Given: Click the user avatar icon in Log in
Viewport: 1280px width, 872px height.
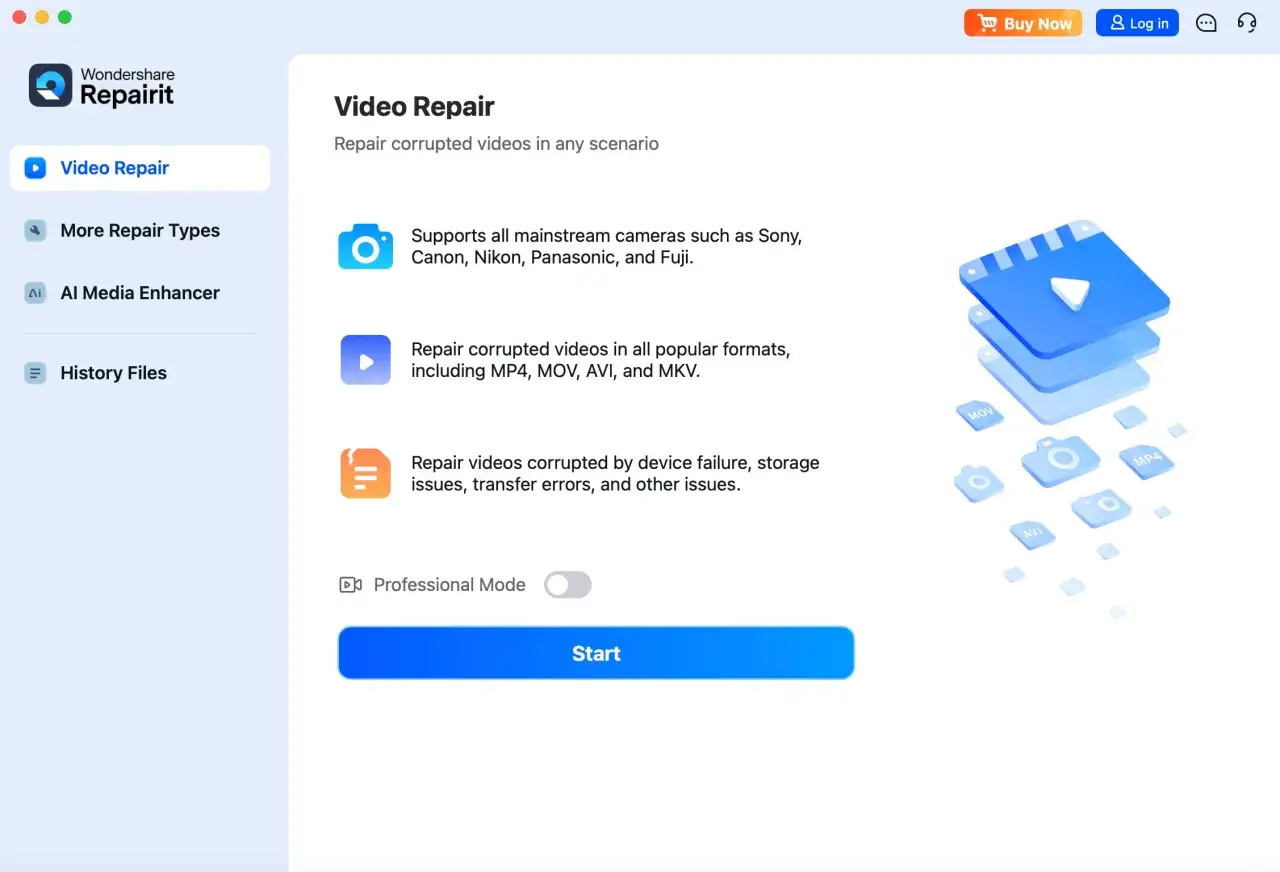Looking at the screenshot, I should (1117, 23).
